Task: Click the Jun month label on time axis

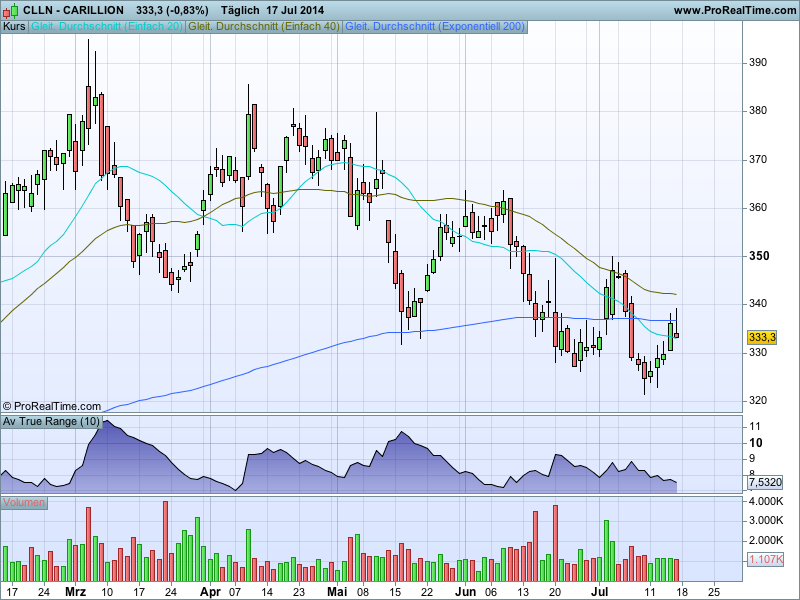Action: point(465,592)
